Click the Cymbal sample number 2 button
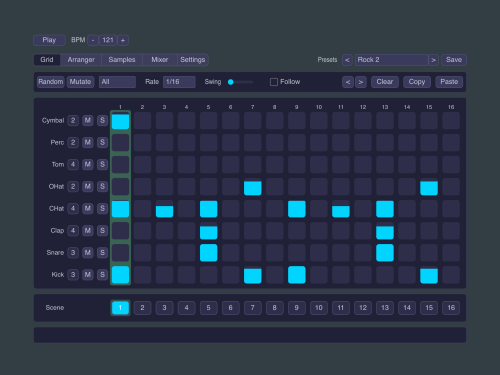 click(73, 120)
